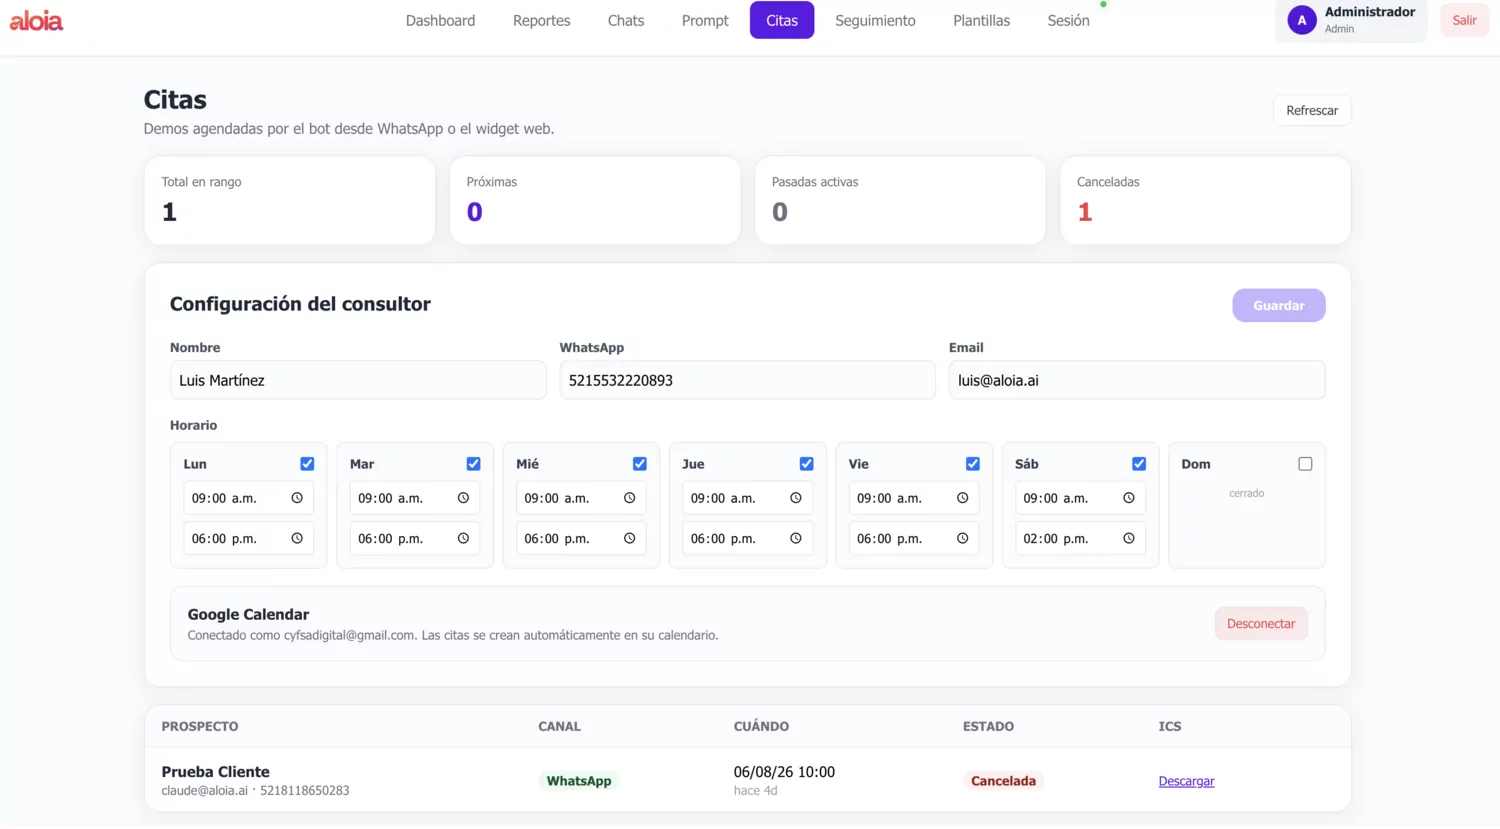The height and width of the screenshot is (829, 1500).
Task: Open clock picker for Sáb start time
Action: [x=1128, y=498]
